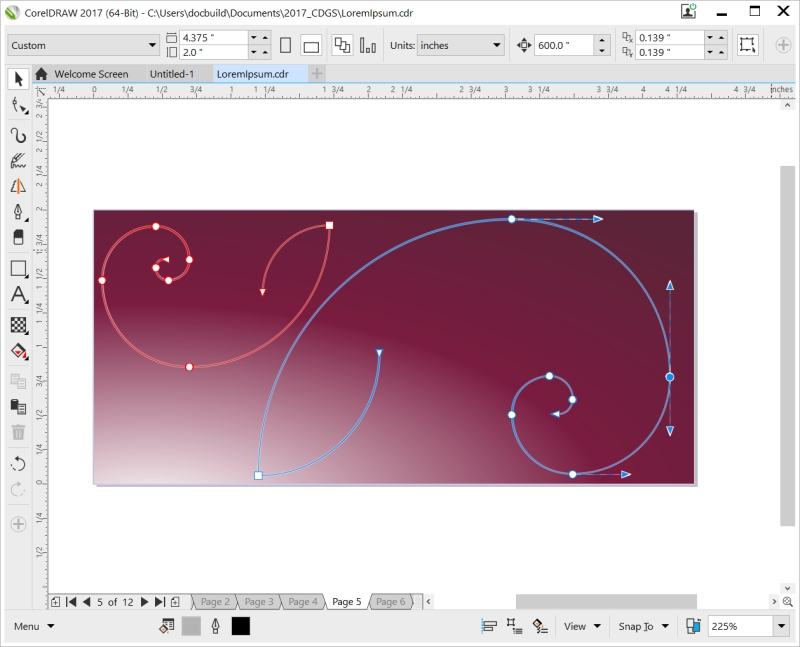Viewport: 800px width, 647px height.
Task: Open the Menu button
Action: click(x=34, y=626)
